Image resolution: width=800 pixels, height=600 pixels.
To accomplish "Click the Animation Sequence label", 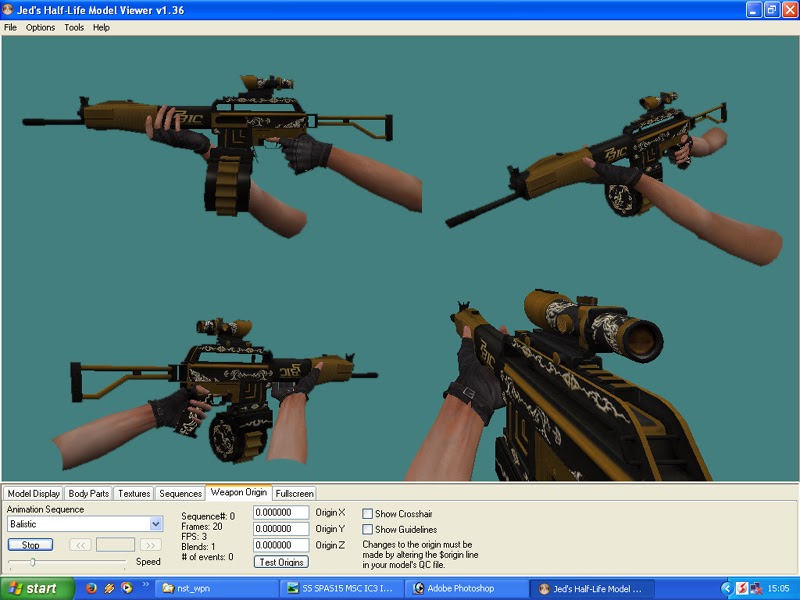I will (45, 509).
